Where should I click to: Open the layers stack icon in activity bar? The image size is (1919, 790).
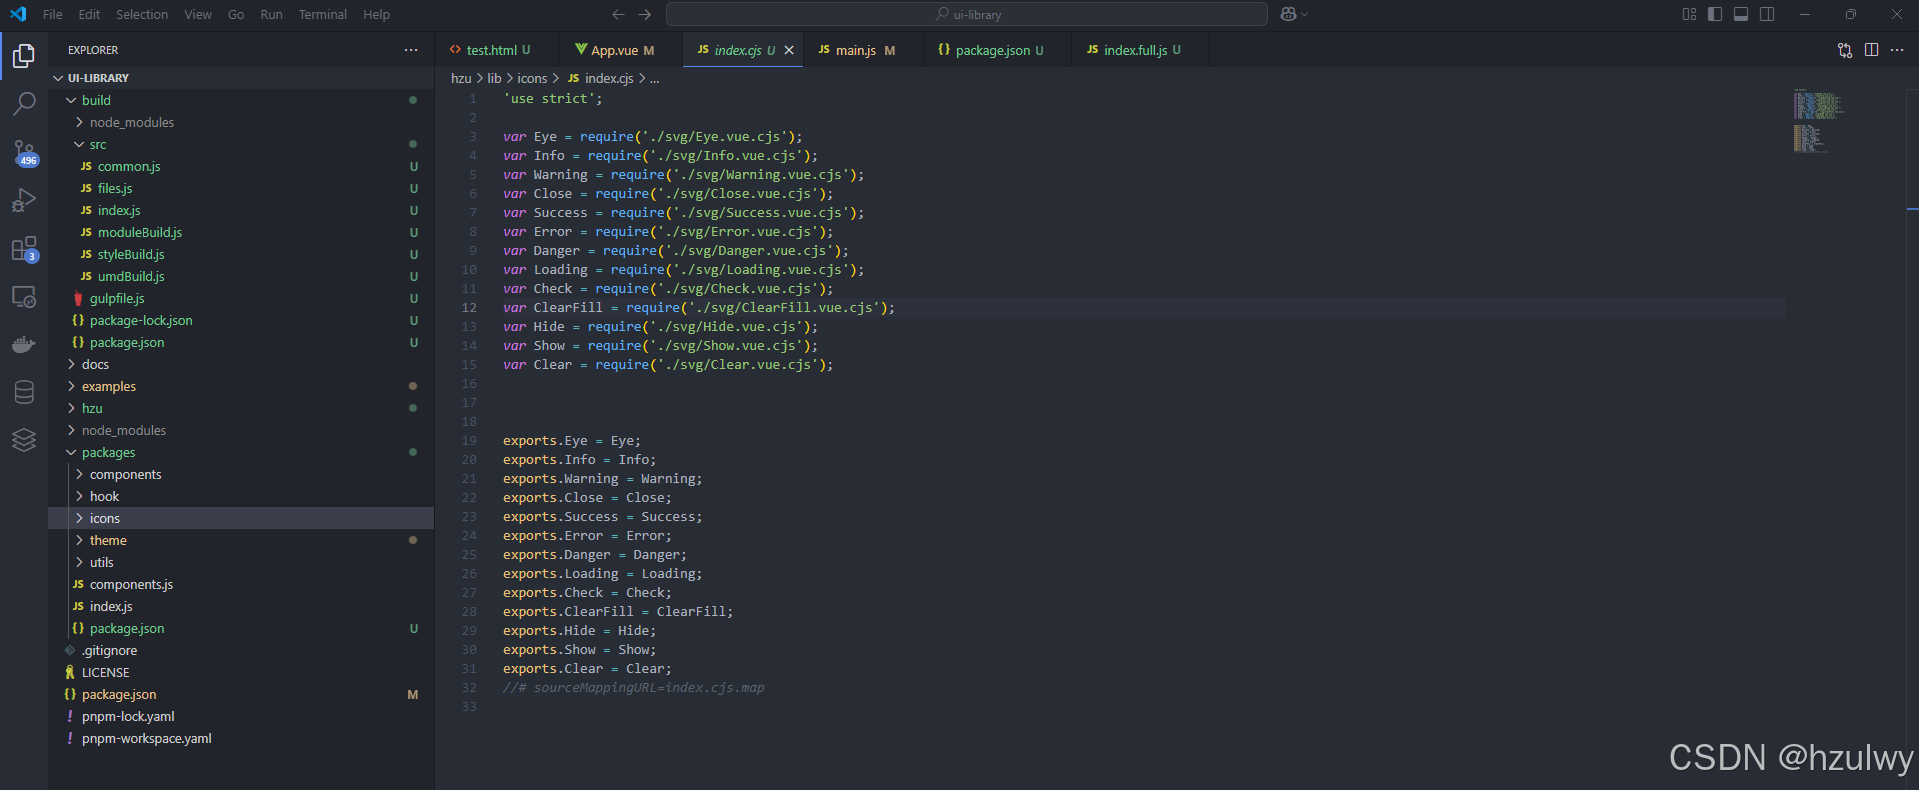(24, 440)
